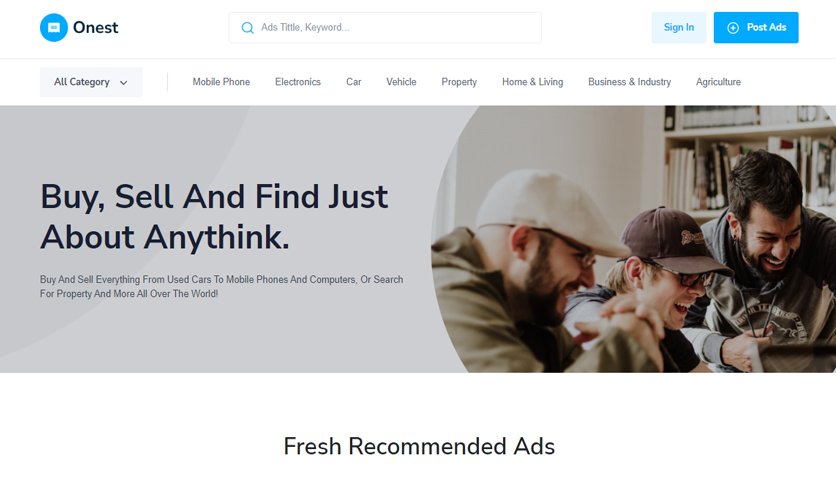This screenshot has height=484, width=836.
Task: Select the Home & Living category
Action: (533, 82)
